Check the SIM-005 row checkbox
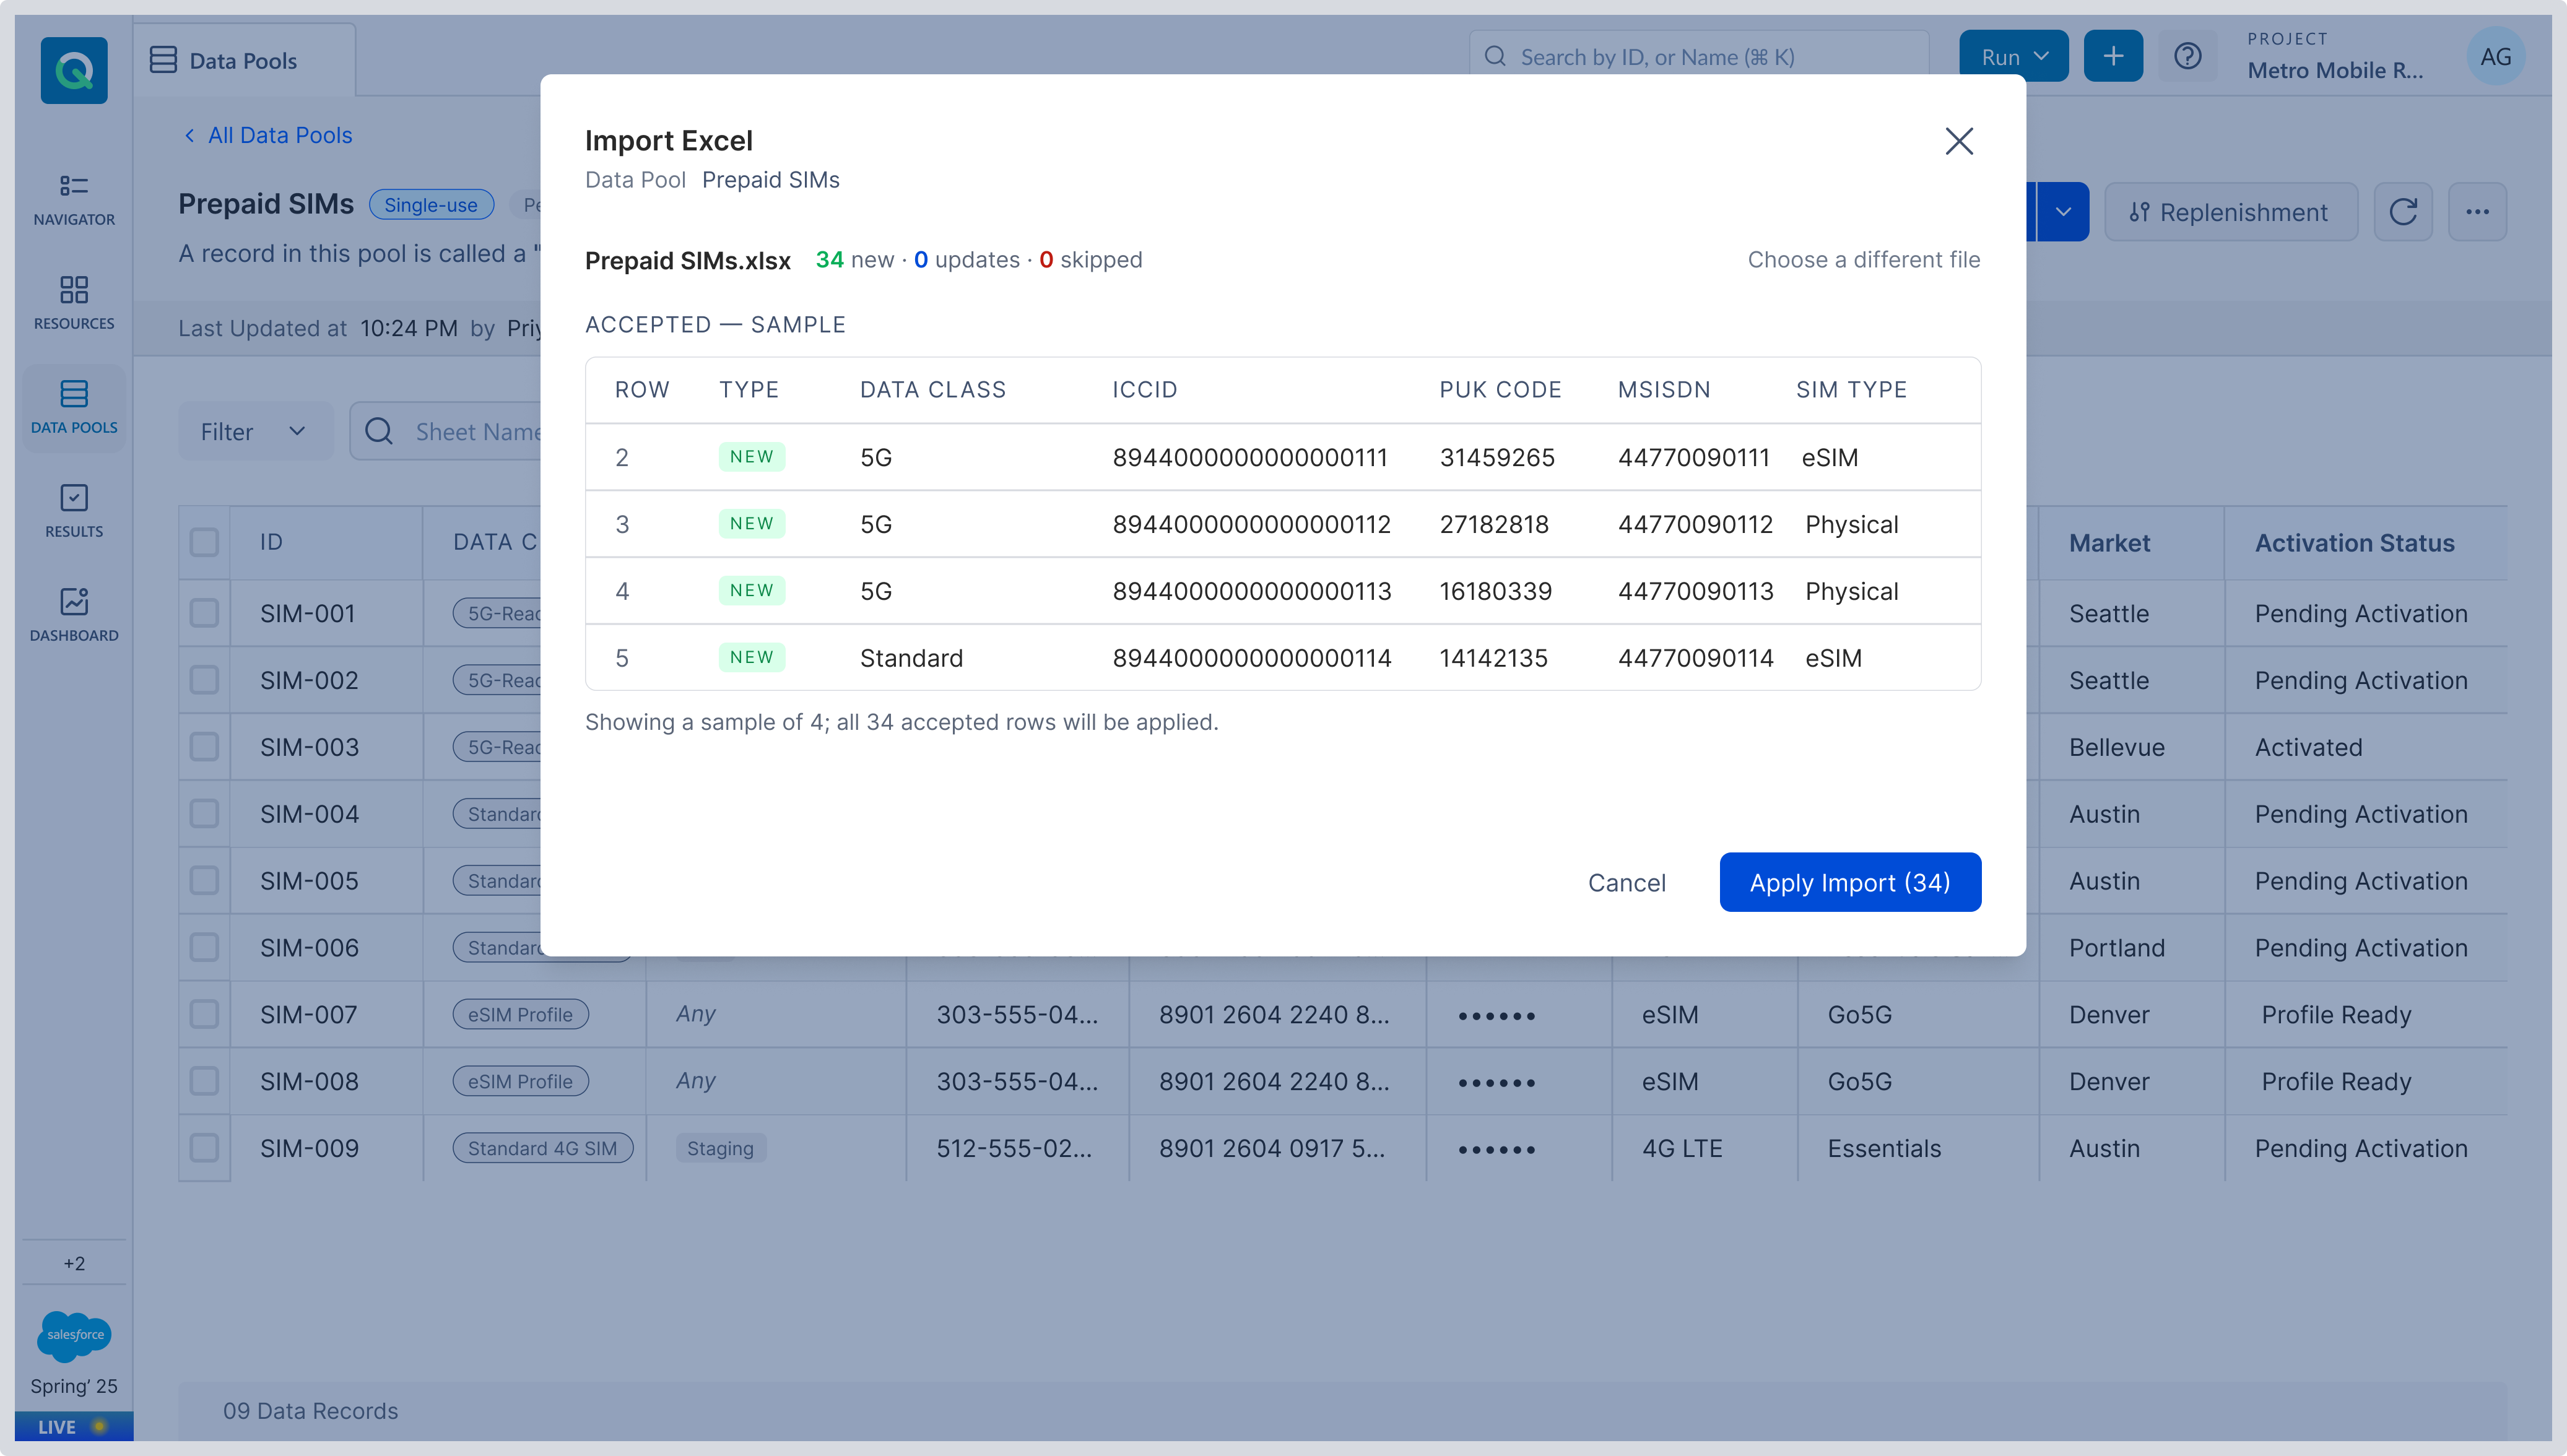 [204, 880]
